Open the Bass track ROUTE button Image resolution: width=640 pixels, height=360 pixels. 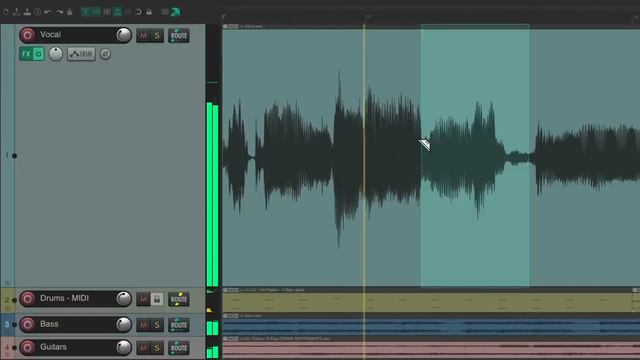pos(179,325)
